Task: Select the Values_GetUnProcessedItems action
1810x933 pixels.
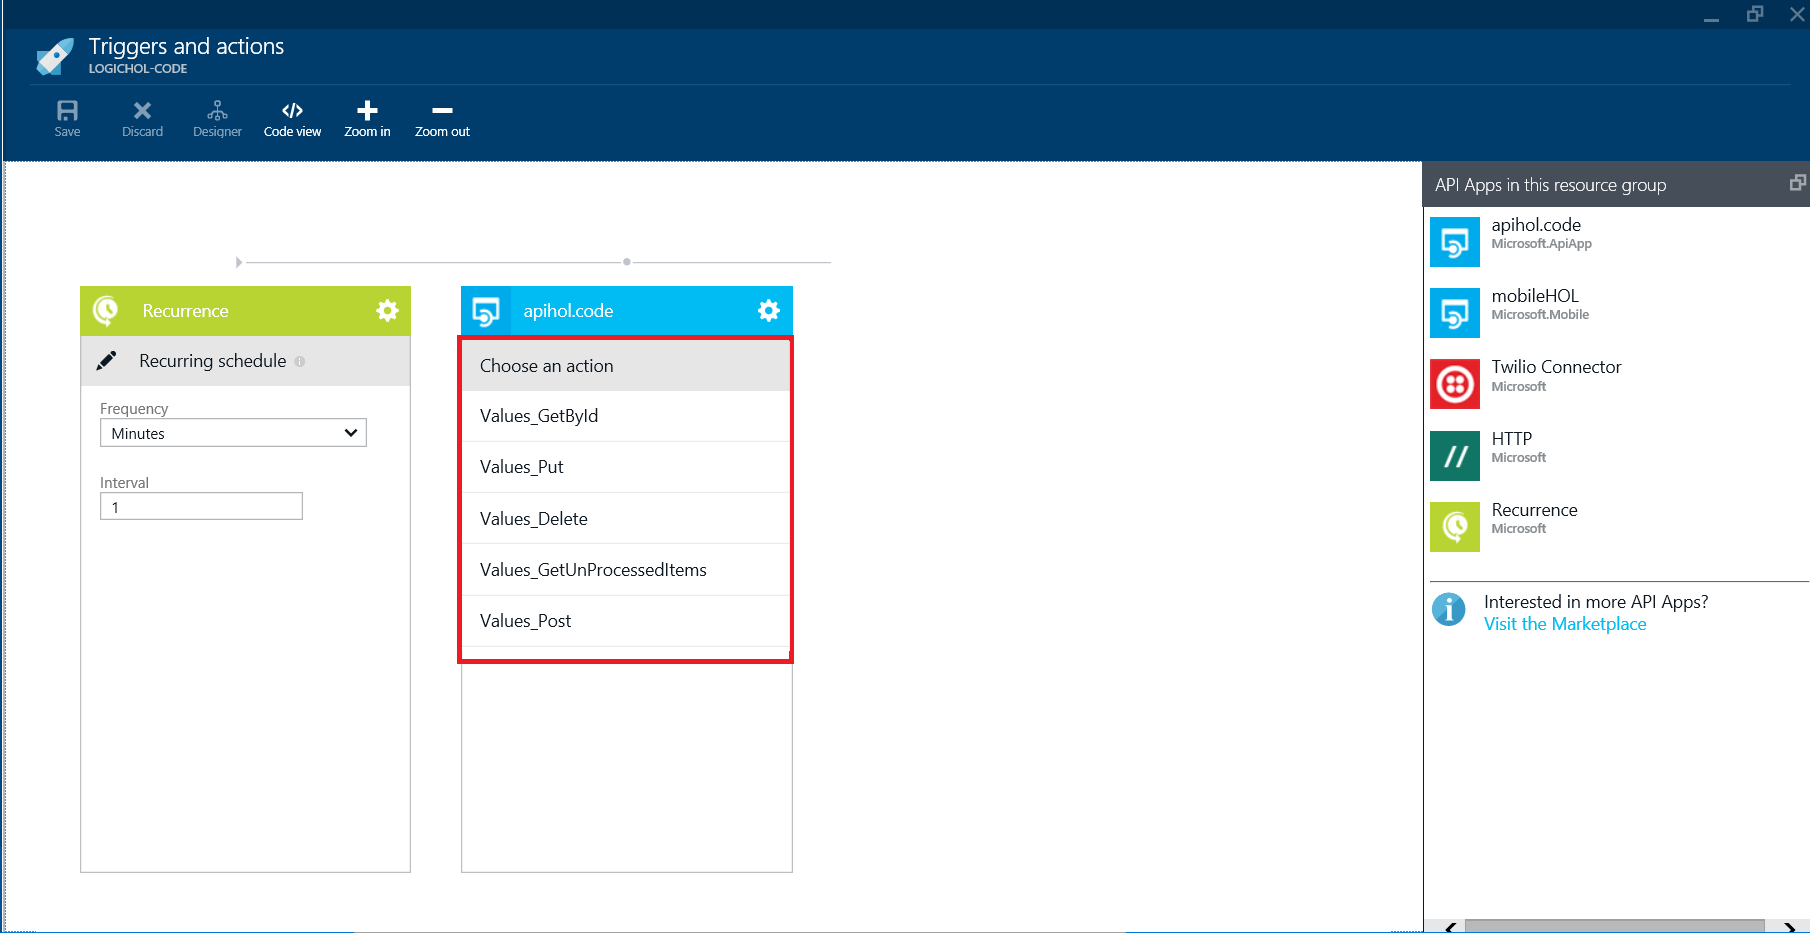Action: click(626, 570)
